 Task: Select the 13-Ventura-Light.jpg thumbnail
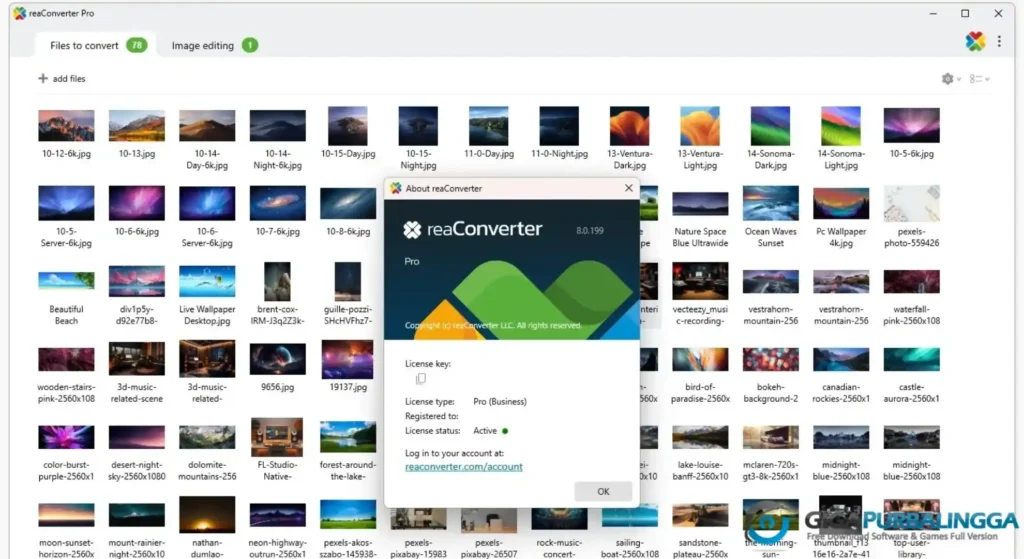700,125
